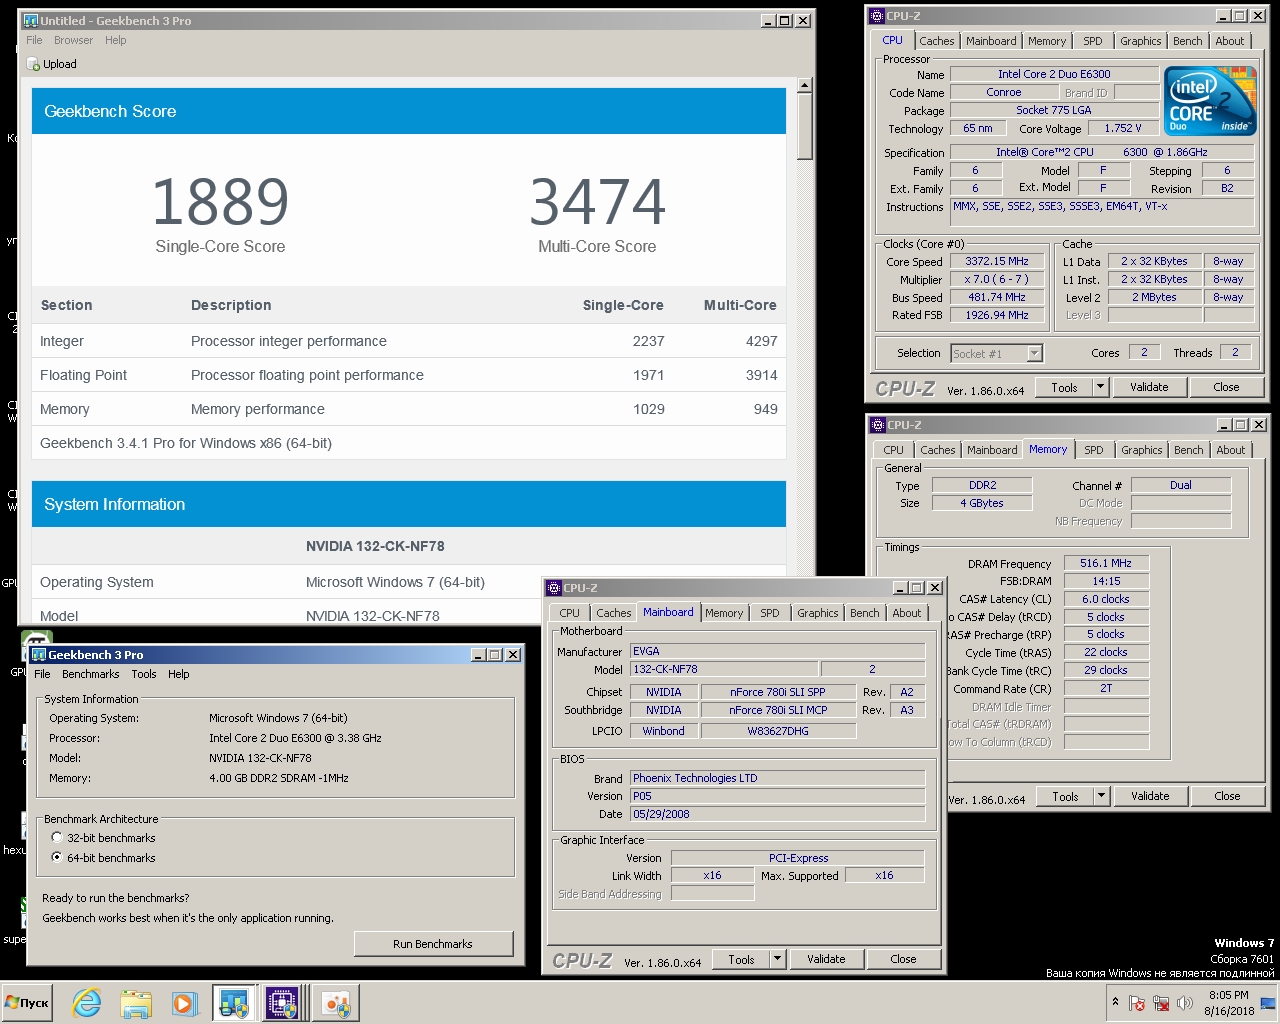This screenshot has width=1280, height=1024.
Task: Click Tools button in CPU-Z Memory window
Action: coord(1065,796)
